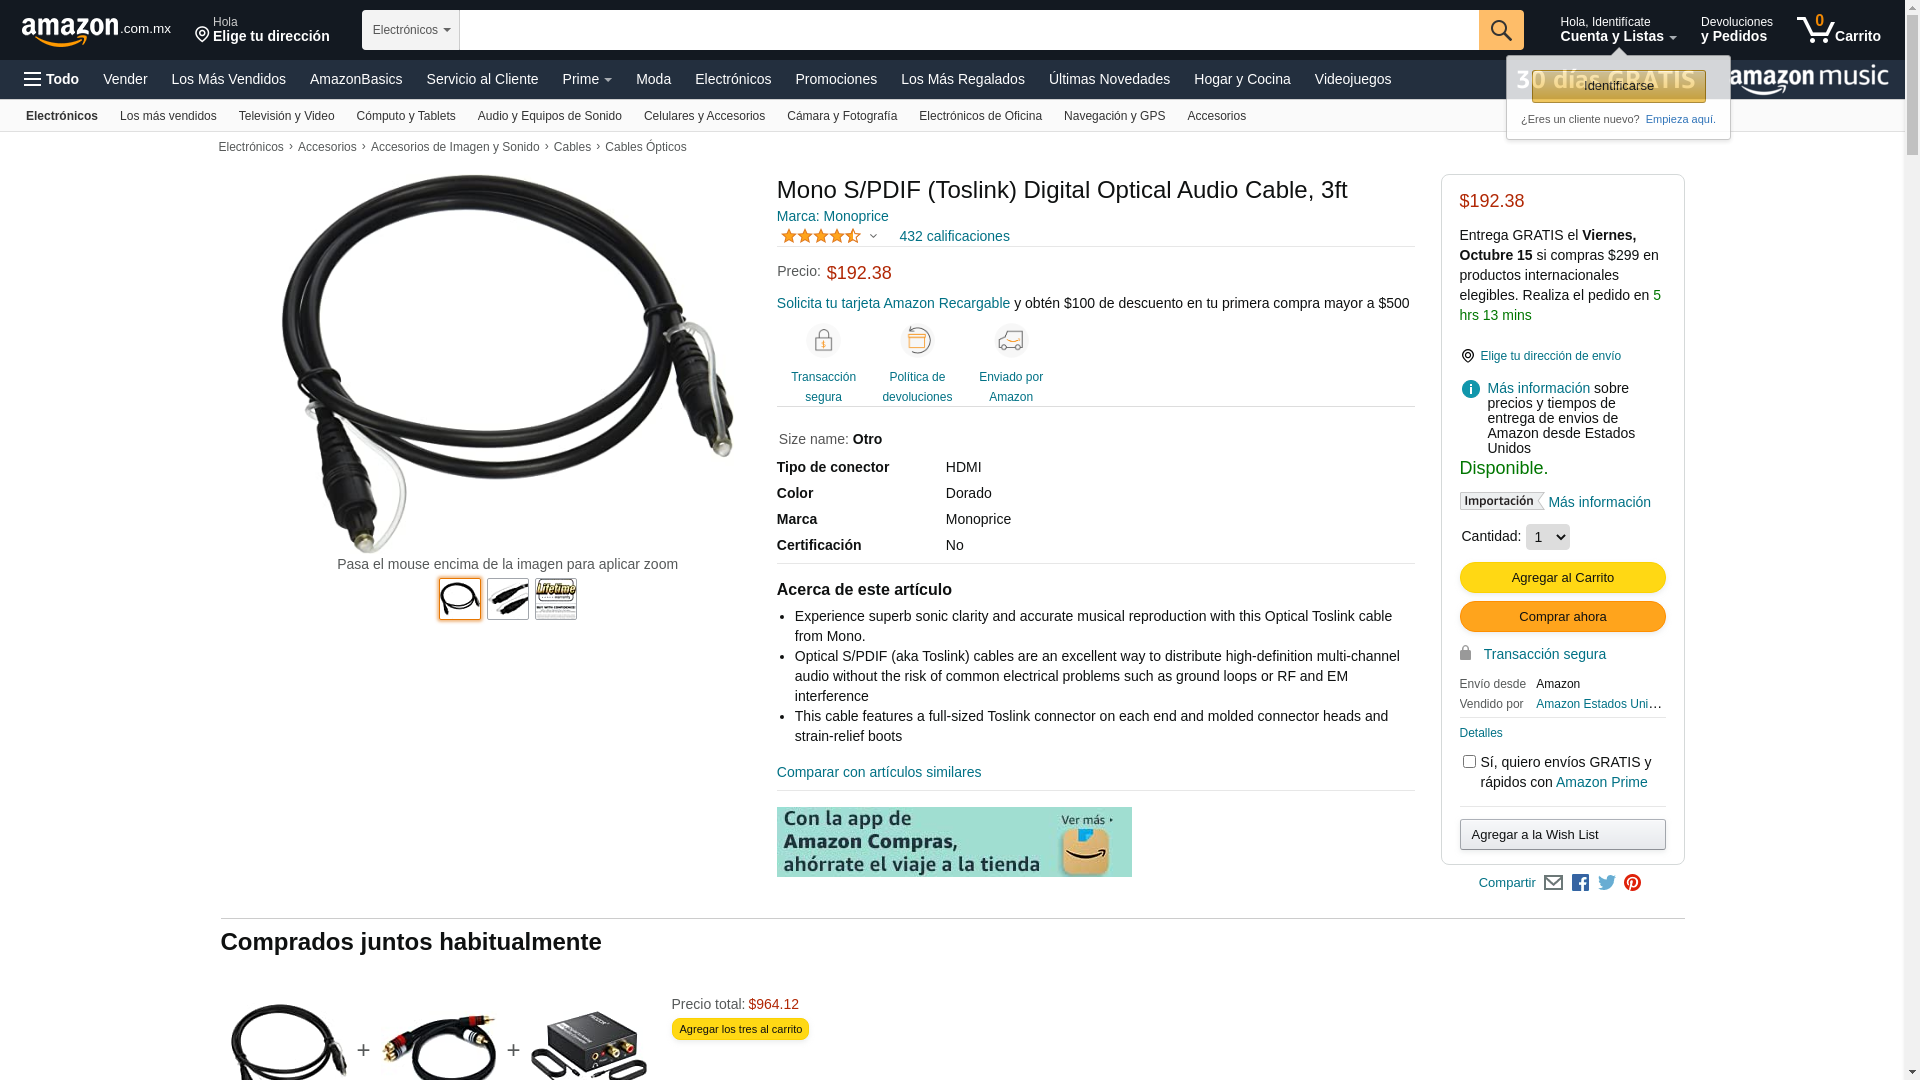The width and height of the screenshot is (1920, 1080).
Task: Open the Todo hamburger menu
Action: 51,79
